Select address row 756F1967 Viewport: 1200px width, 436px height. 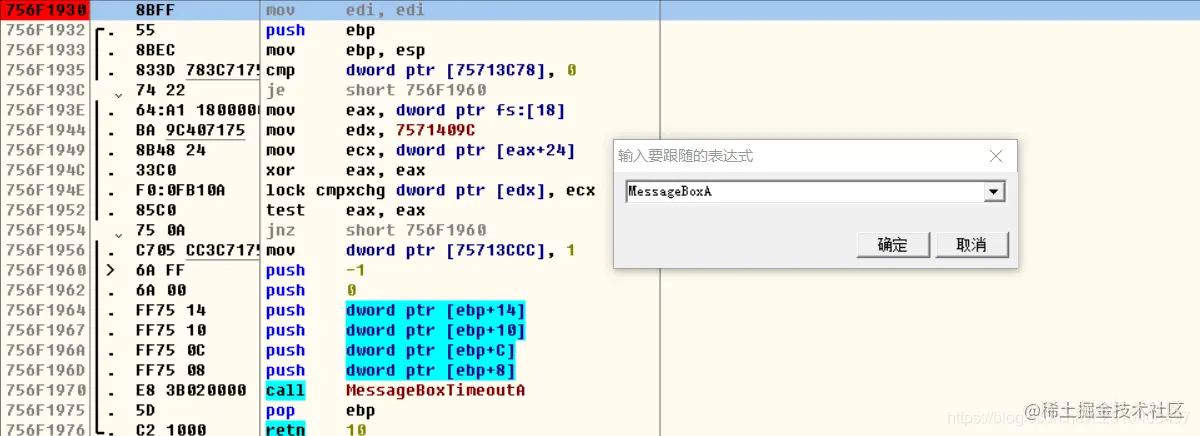45,330
